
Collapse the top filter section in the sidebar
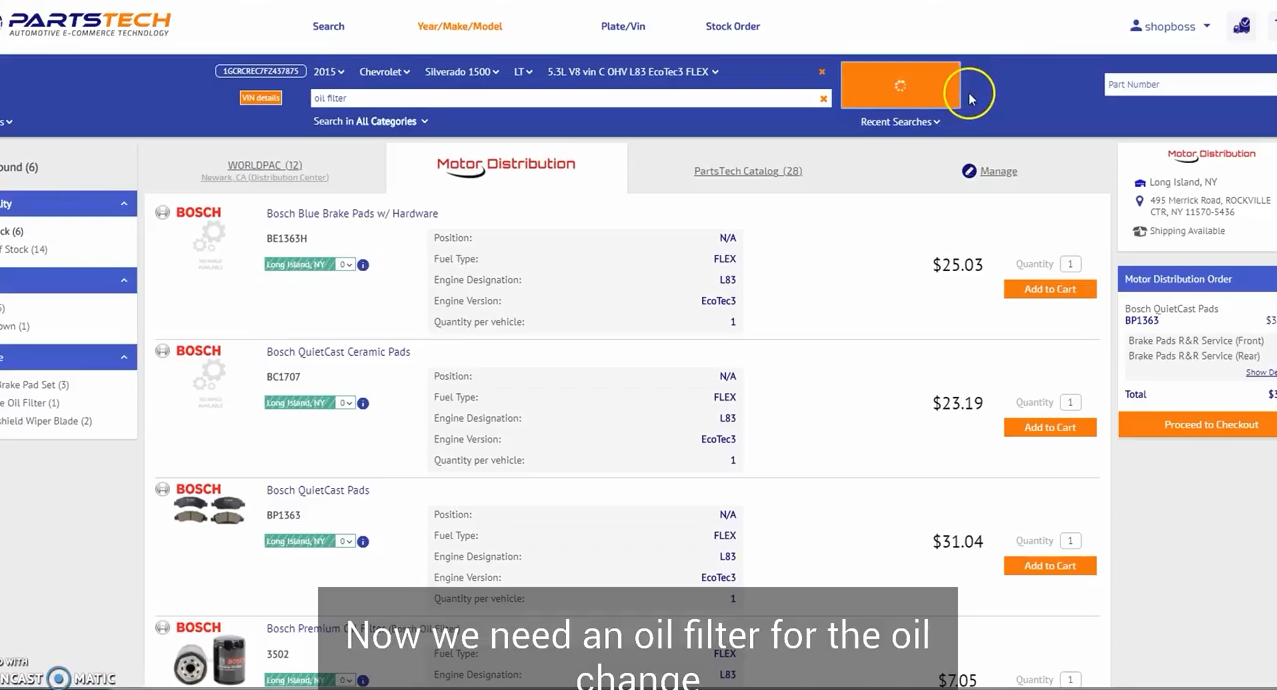[124, 204]
